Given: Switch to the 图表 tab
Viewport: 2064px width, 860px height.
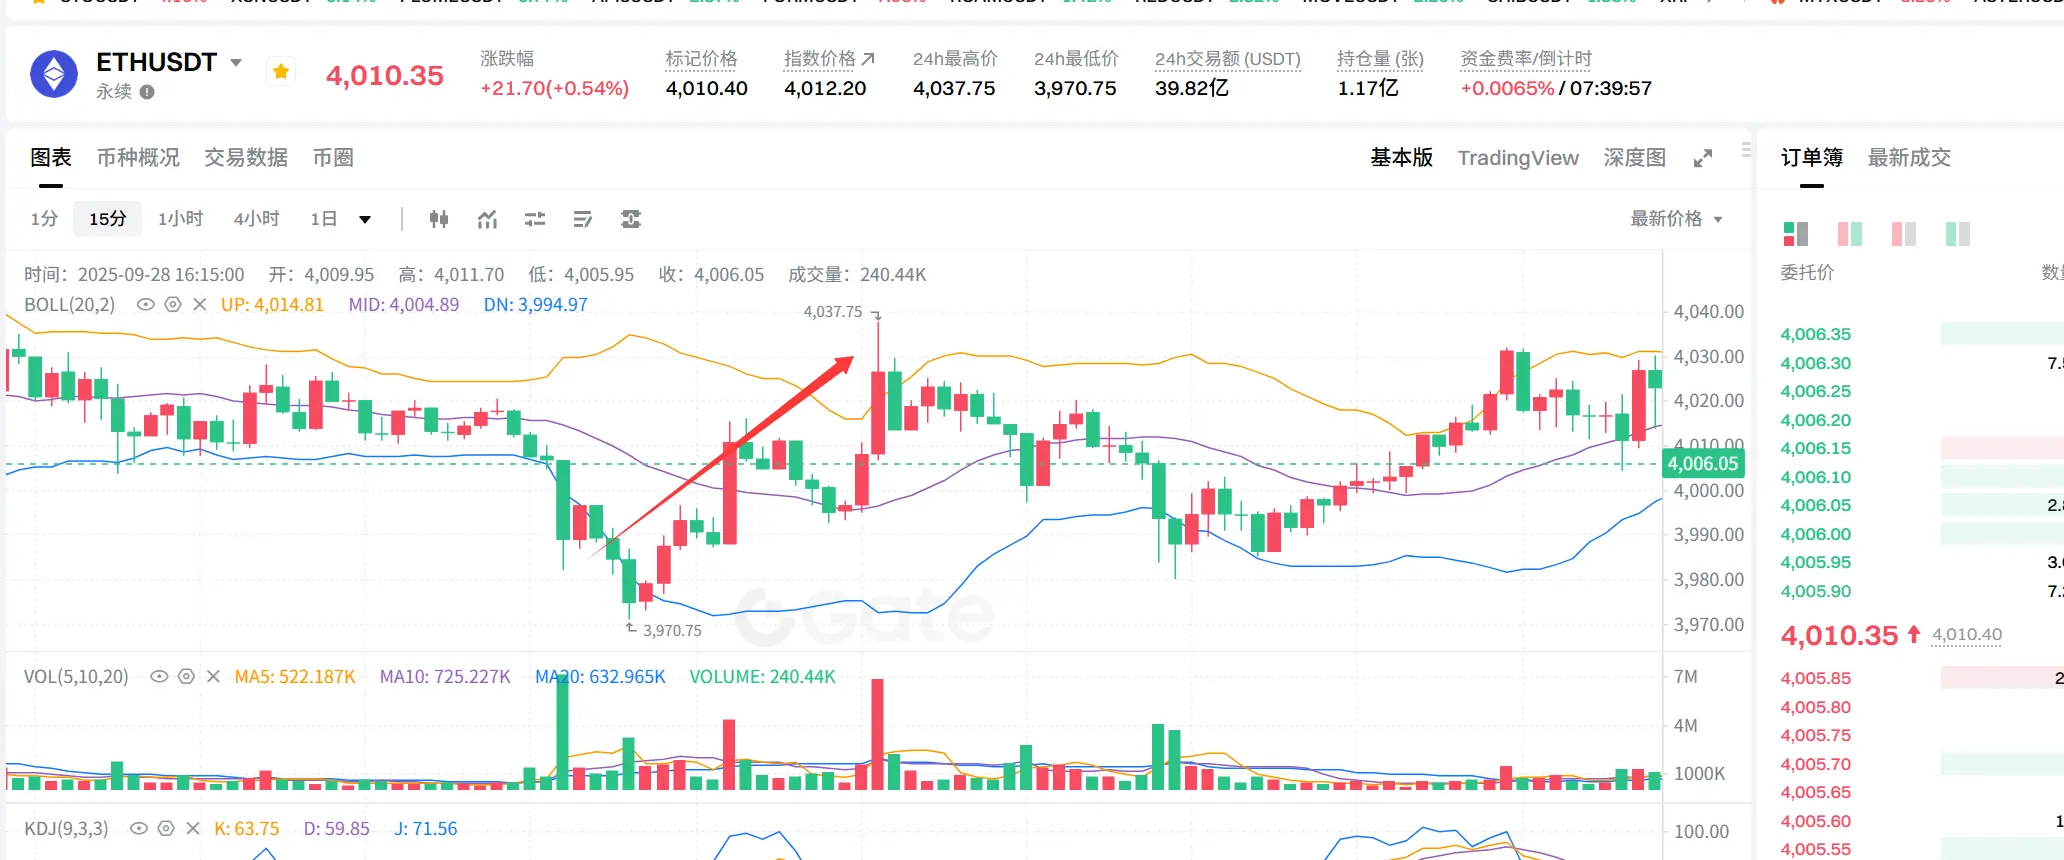Looking at the screenshot, I should (x=51, y=157).
